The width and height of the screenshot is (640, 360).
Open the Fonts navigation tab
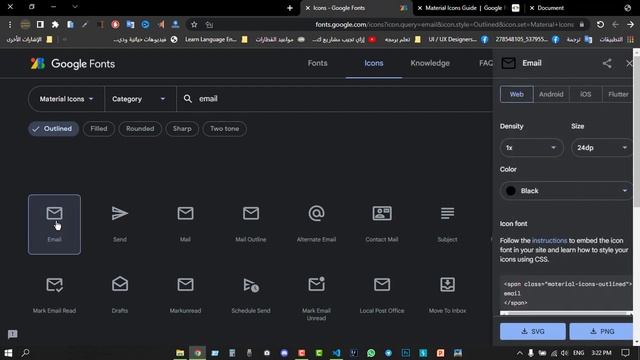318,63
